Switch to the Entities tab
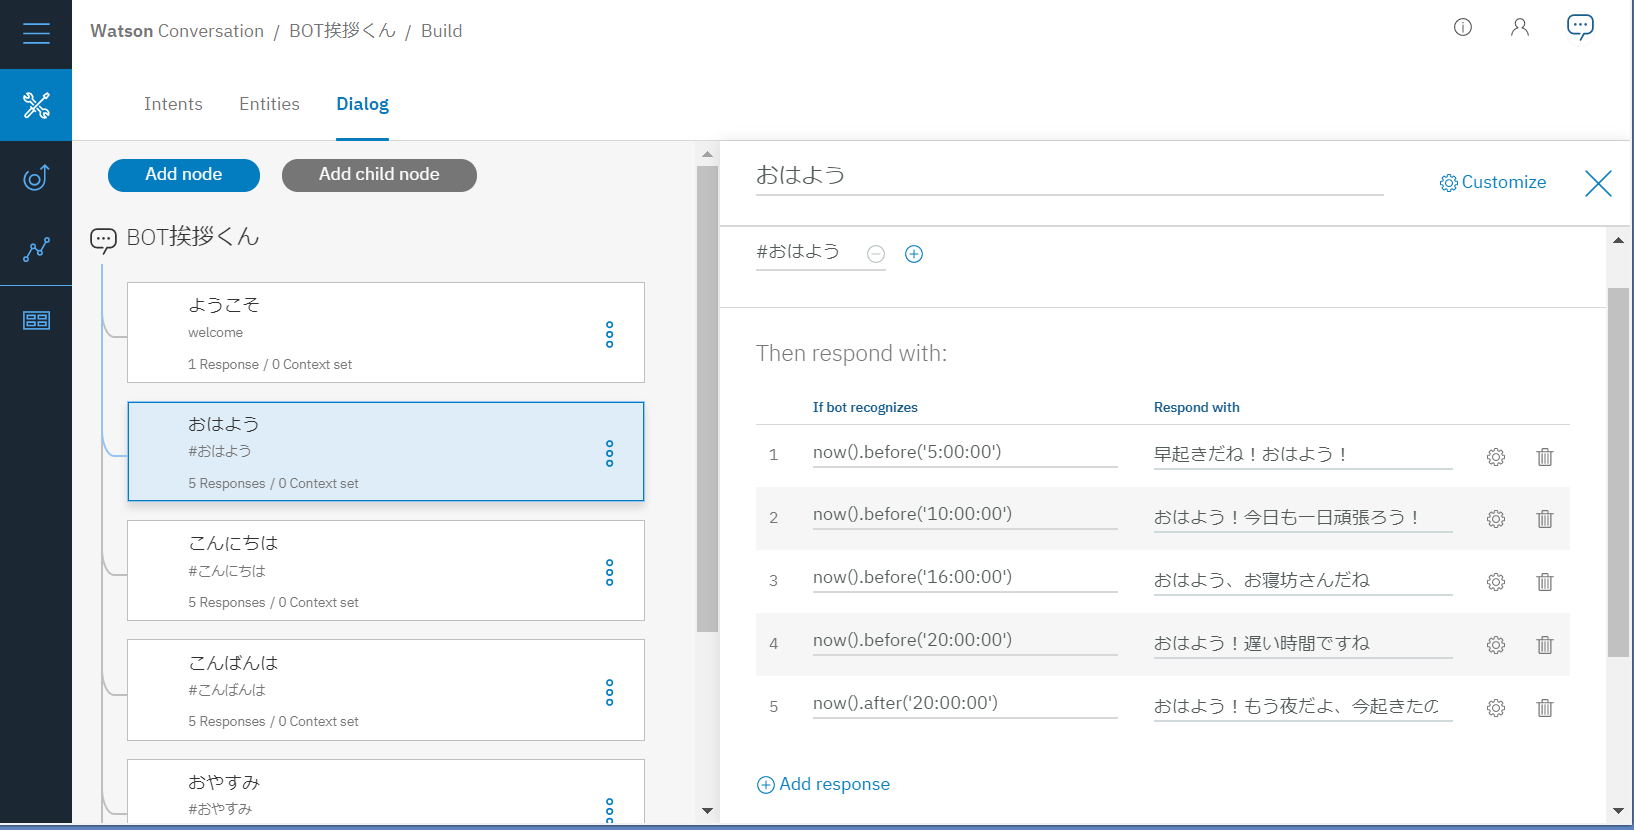Screen dimensions: 1634x830 [x=269, y=104]
